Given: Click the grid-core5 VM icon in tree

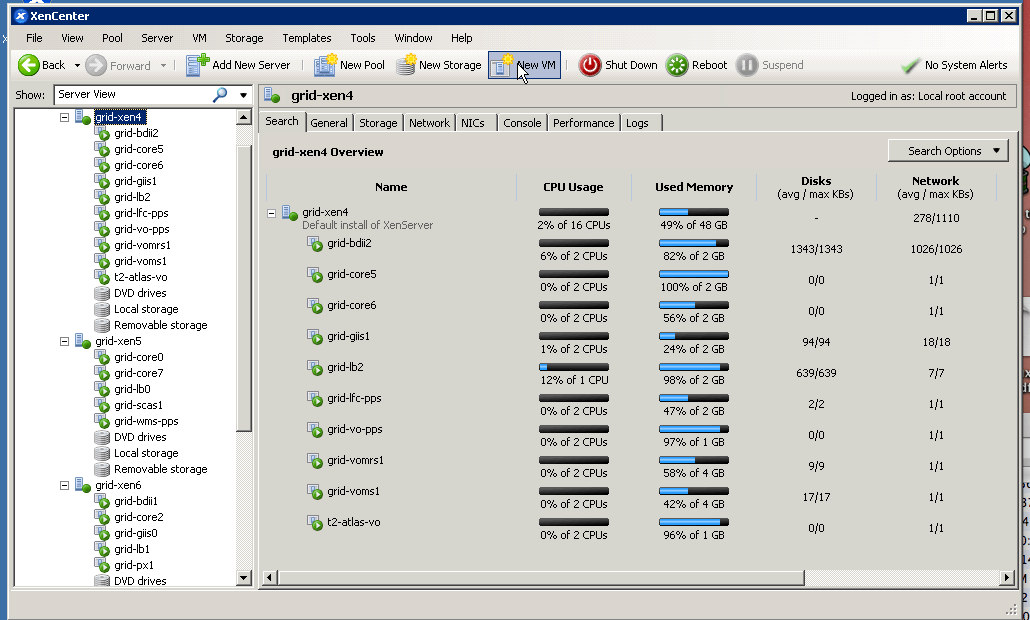Looking at the screenshot, I should pyautogui.click(x=102, y=149).
